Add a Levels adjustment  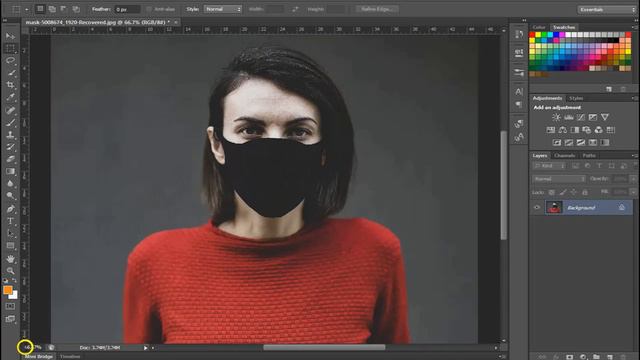[569, 118]
